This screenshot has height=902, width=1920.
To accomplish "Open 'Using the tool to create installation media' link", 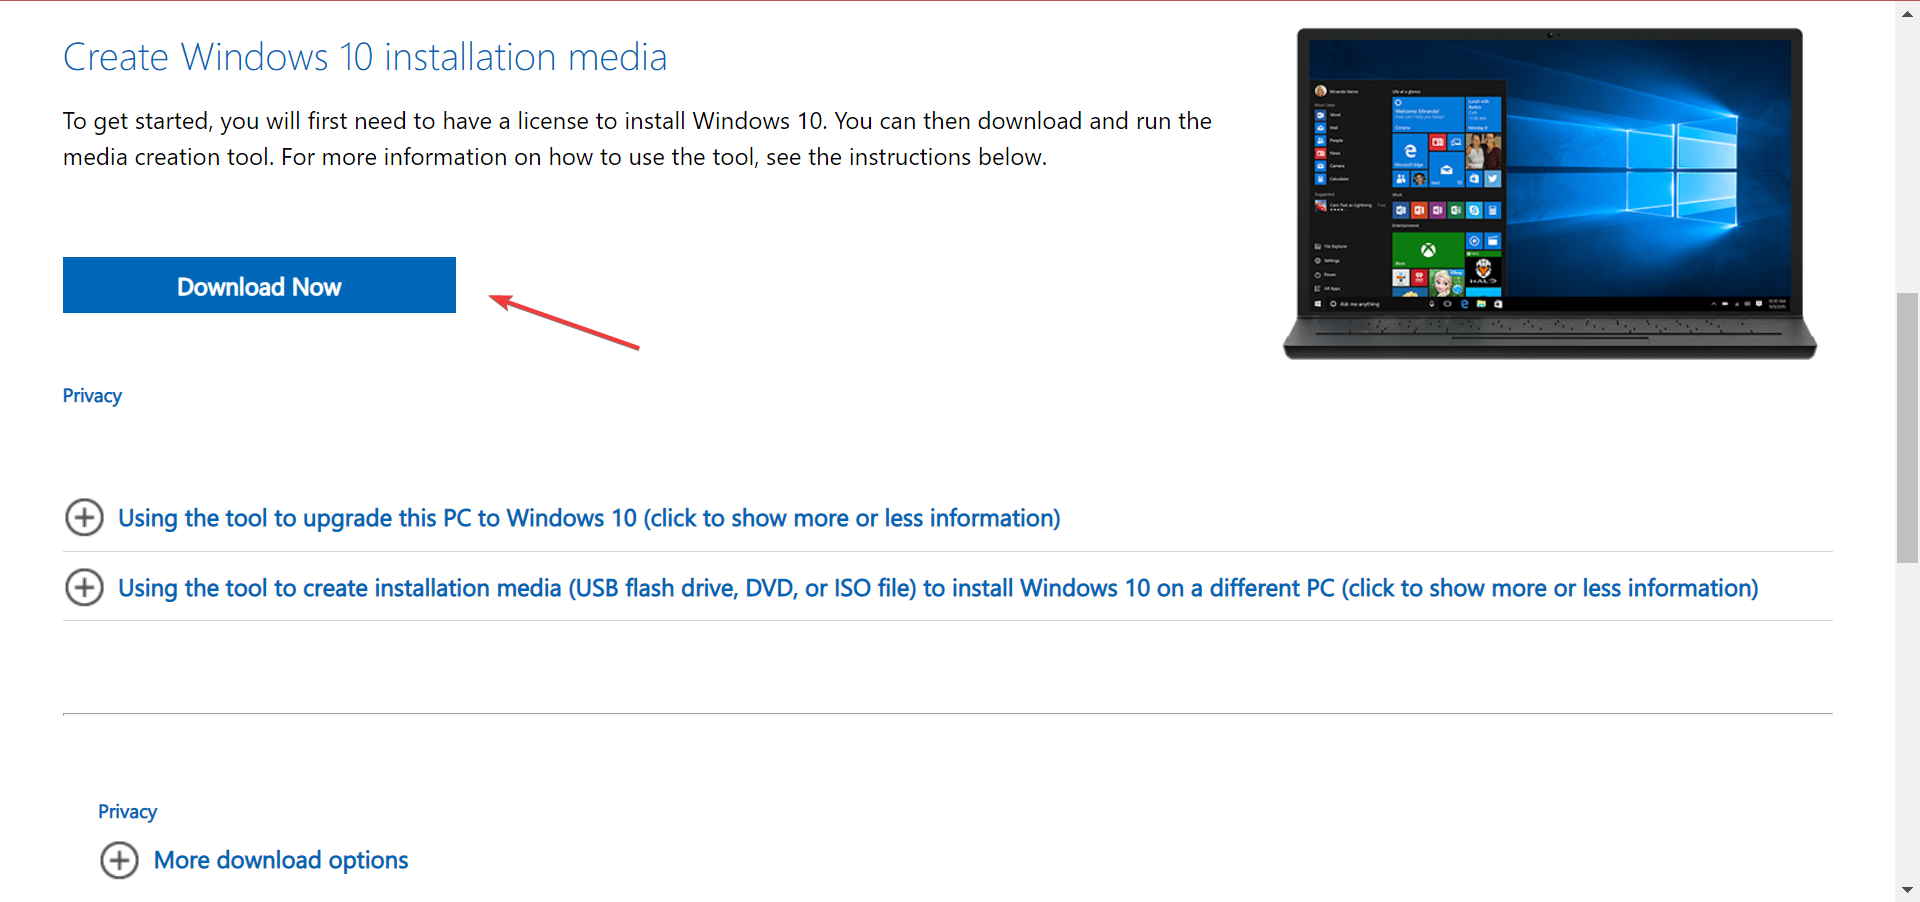I will click(938, 588).
